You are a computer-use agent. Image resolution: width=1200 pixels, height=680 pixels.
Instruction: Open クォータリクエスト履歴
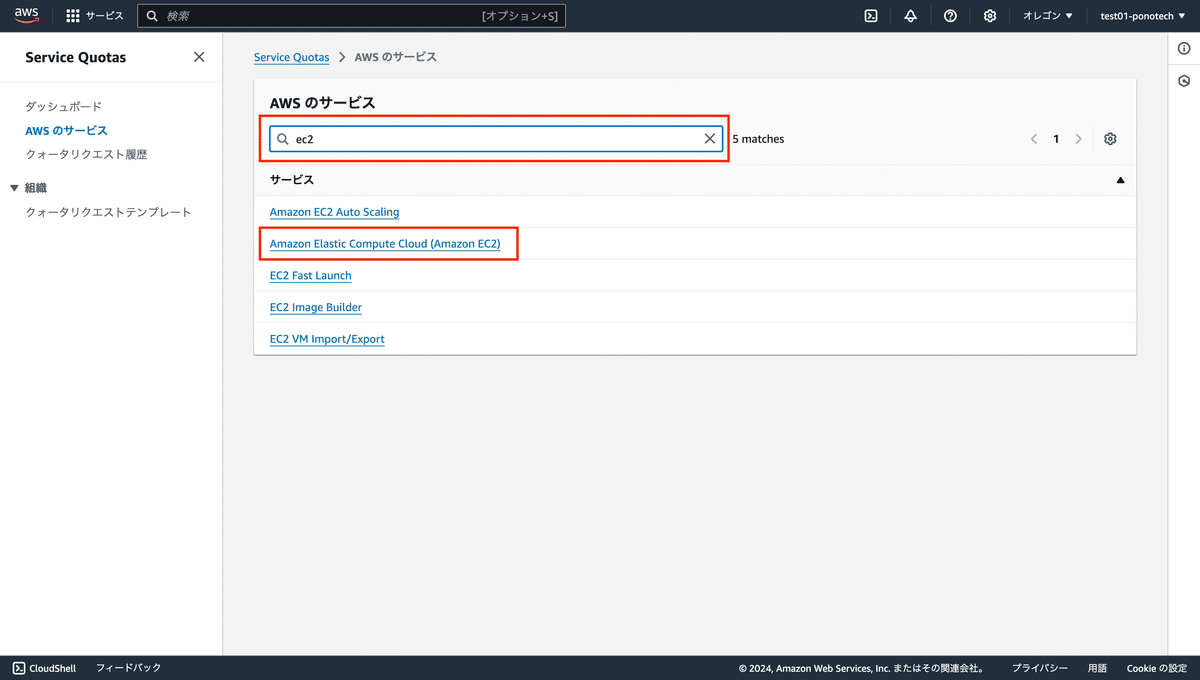click(86, 154)
